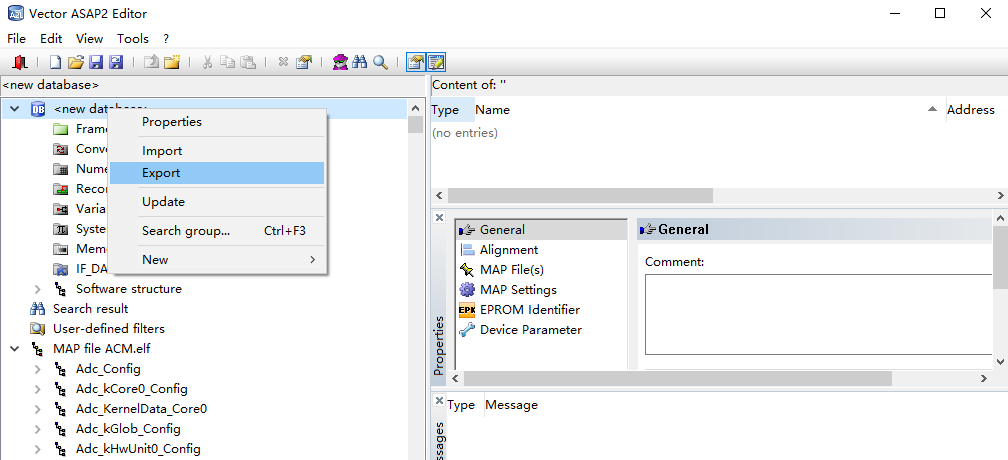The height and width of the screenshot is (460, 1008).
Task: Click the Delete X icon in the toolbar
Action: [x=283, y=62]
